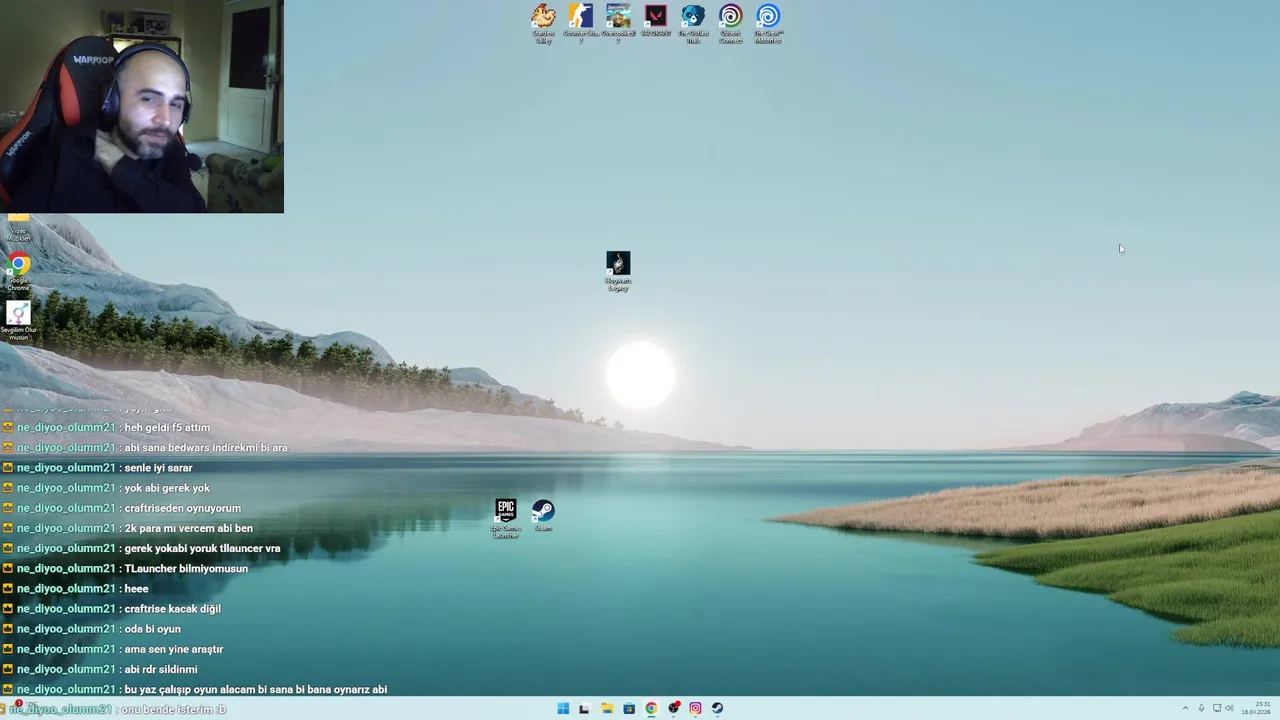The height and width of the screenshot is (720, 1280).
Task: Click the chat message 'abi rdr sildinmi'
Action: point(161,669)
